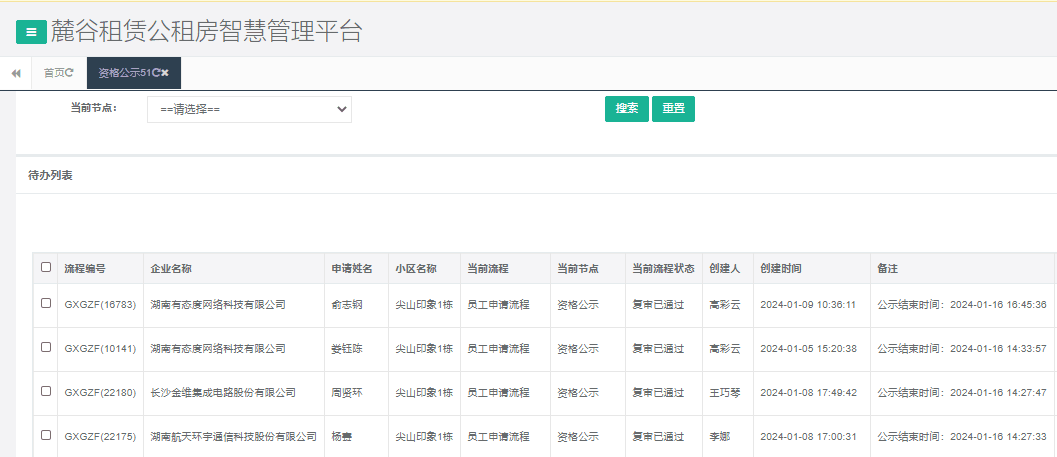Image resolution: width=1057 pixels, height=457 pixels.
Task: Click the 麓谷租赁公租房智慧管理平台 title
Action: (206, 32)
